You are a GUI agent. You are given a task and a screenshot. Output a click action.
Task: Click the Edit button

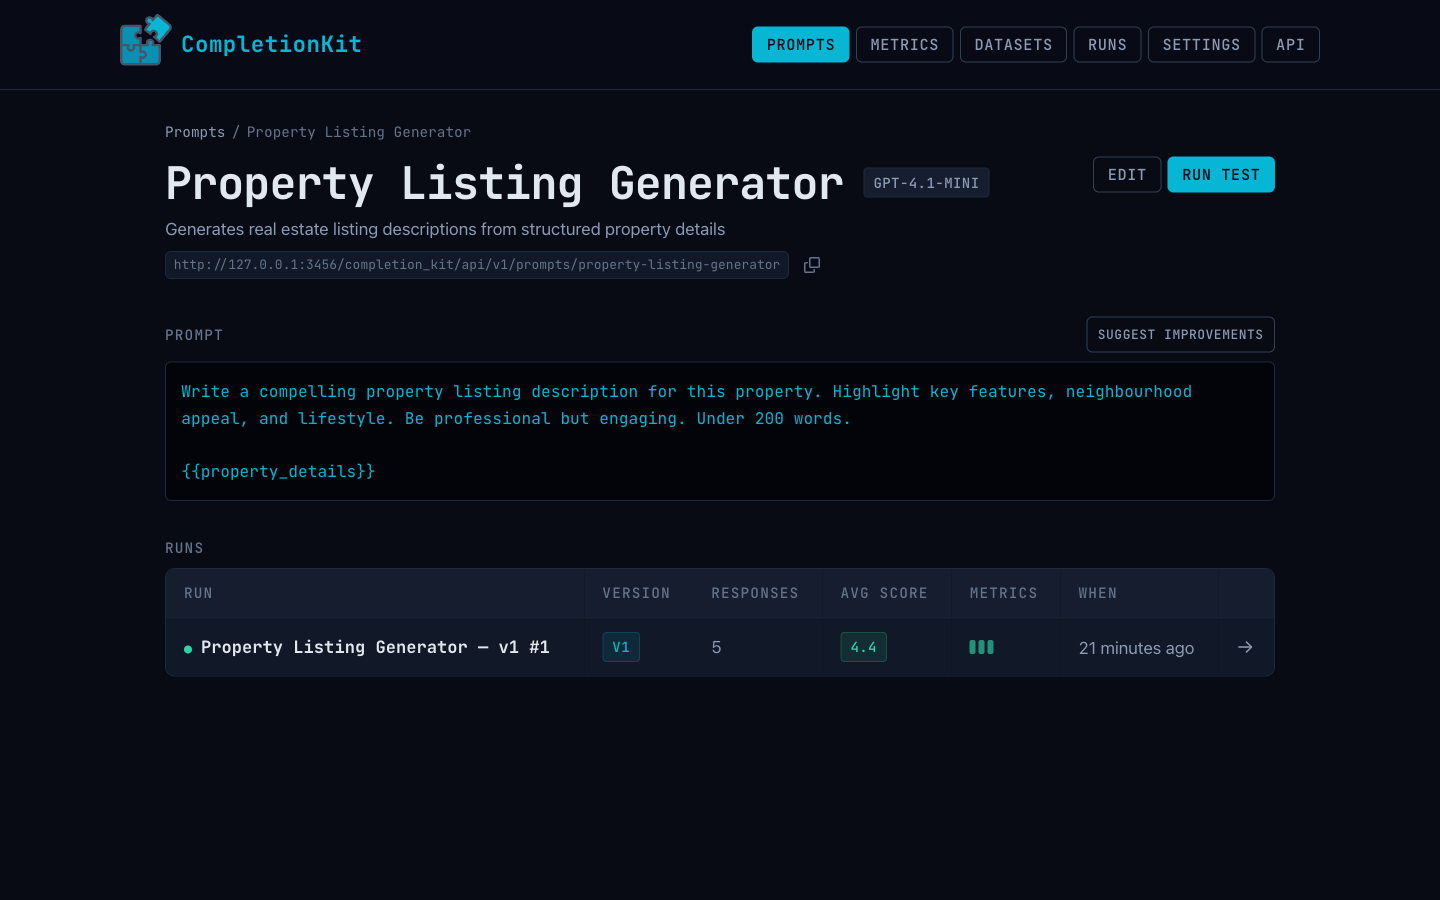[1127, 175]
